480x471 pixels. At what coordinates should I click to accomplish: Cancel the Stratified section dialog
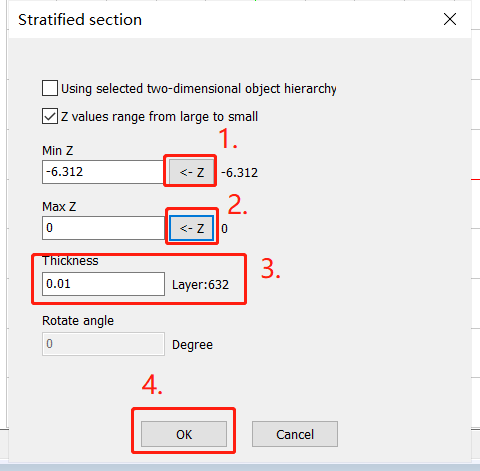[x=295, y=434]
